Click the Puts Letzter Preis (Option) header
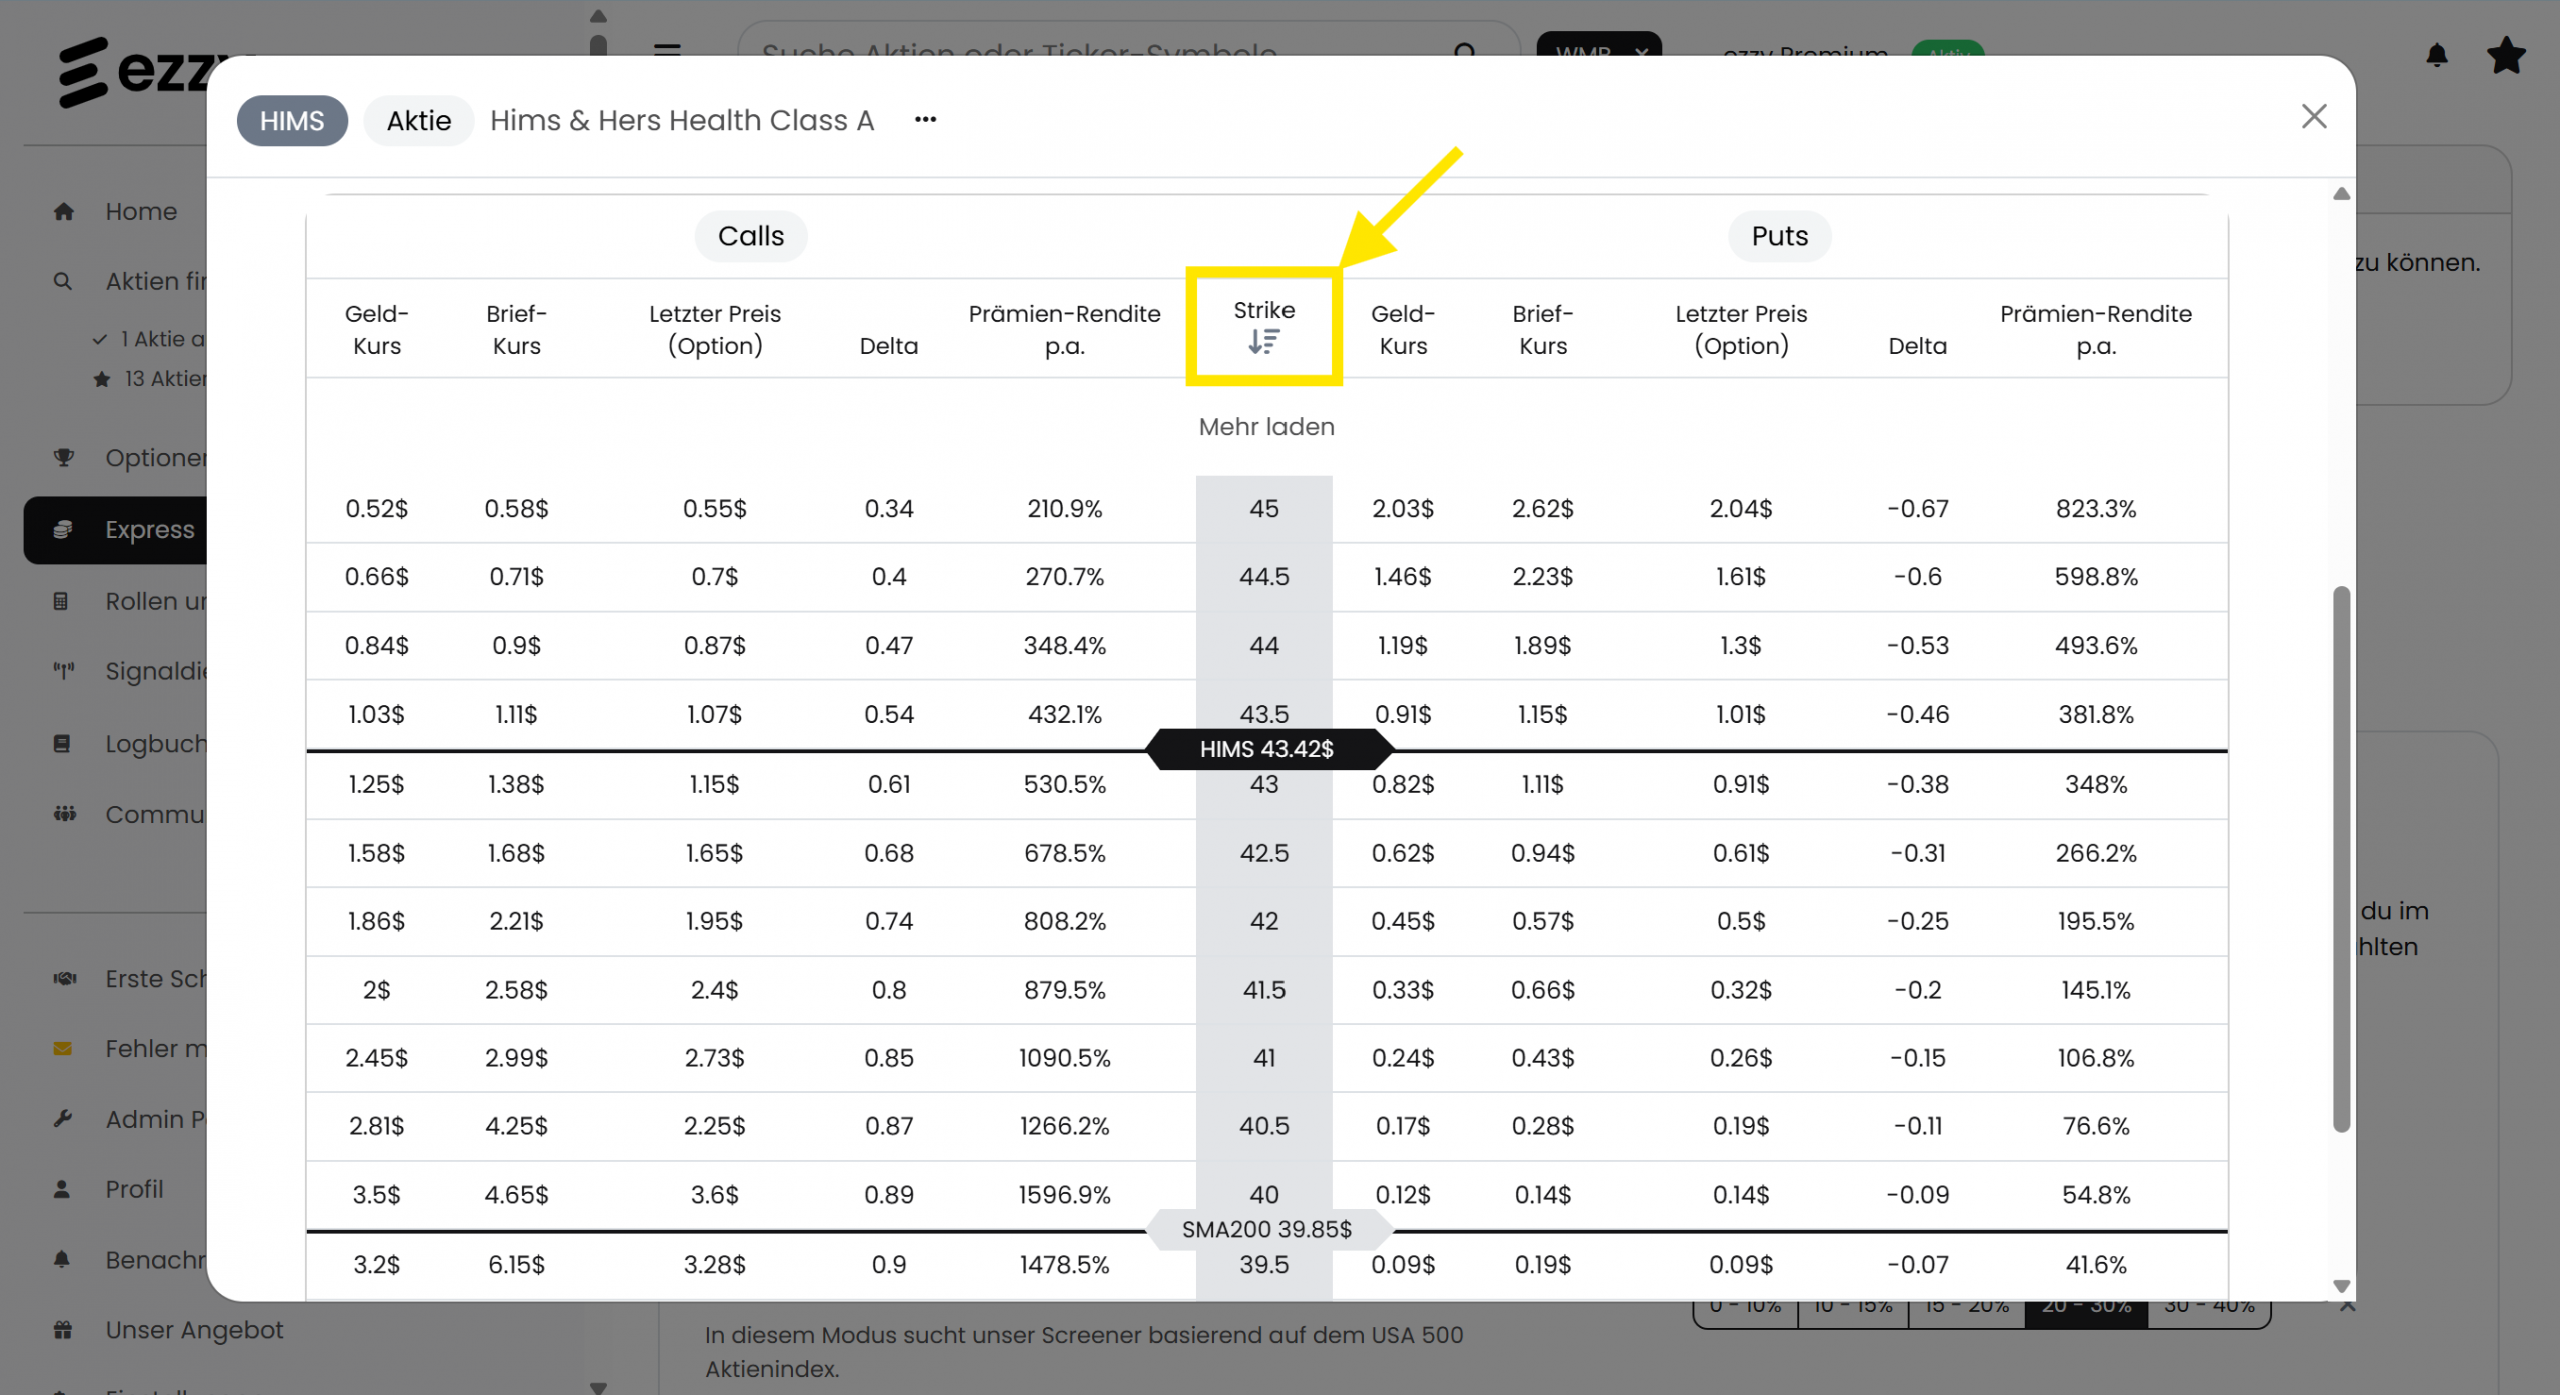2560x1395 pixels. (1740, 329)
